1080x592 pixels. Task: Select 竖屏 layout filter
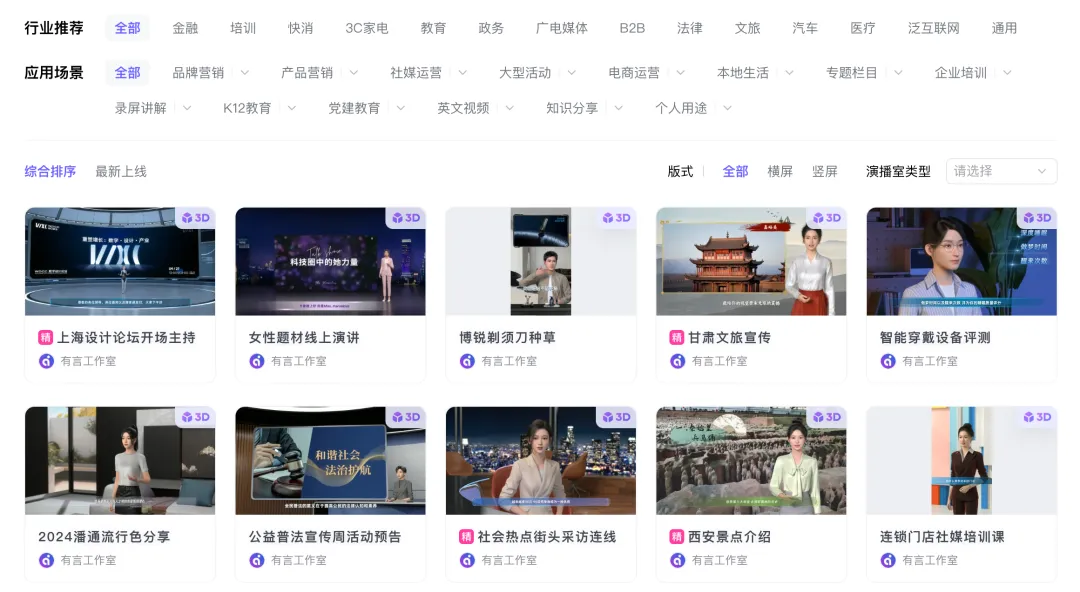click(x=825, y=171)
